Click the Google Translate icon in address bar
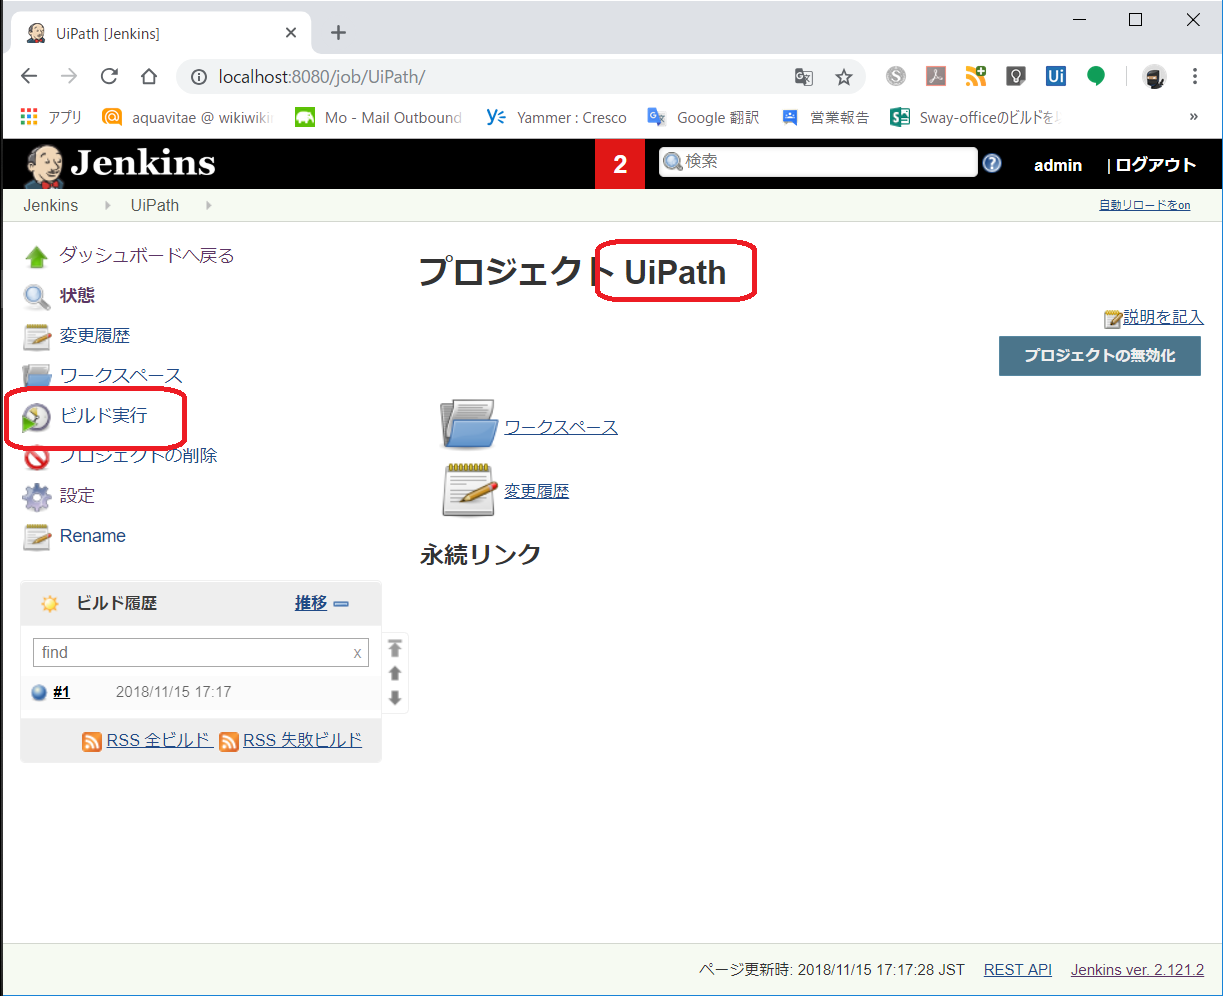1223x996 pixels. tap(803, 77)
